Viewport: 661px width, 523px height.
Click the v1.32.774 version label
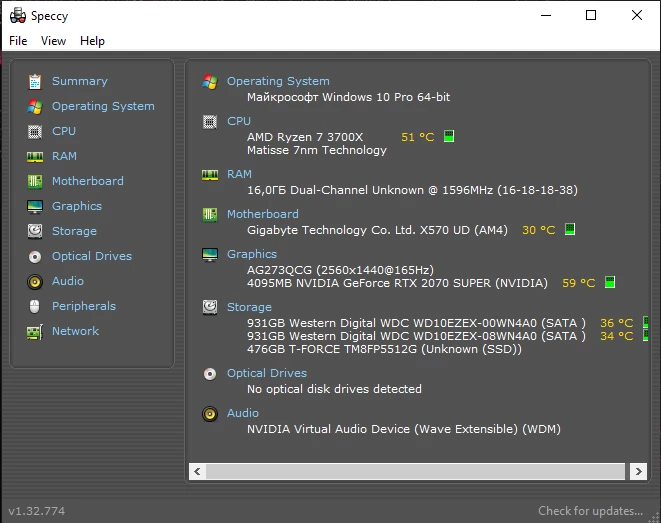point(37,511)
